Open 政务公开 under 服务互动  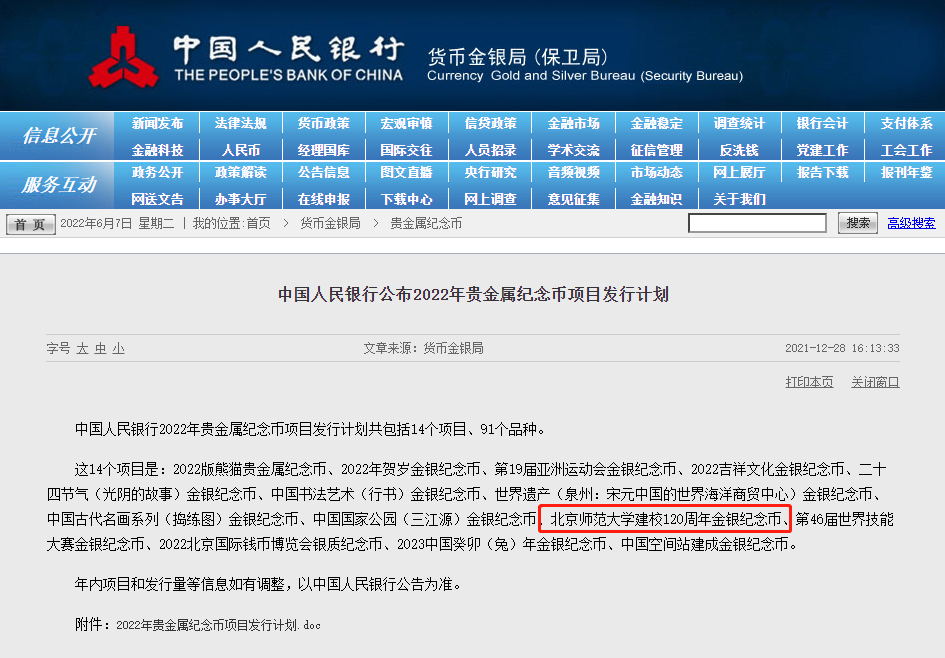(x=157, y=172)
